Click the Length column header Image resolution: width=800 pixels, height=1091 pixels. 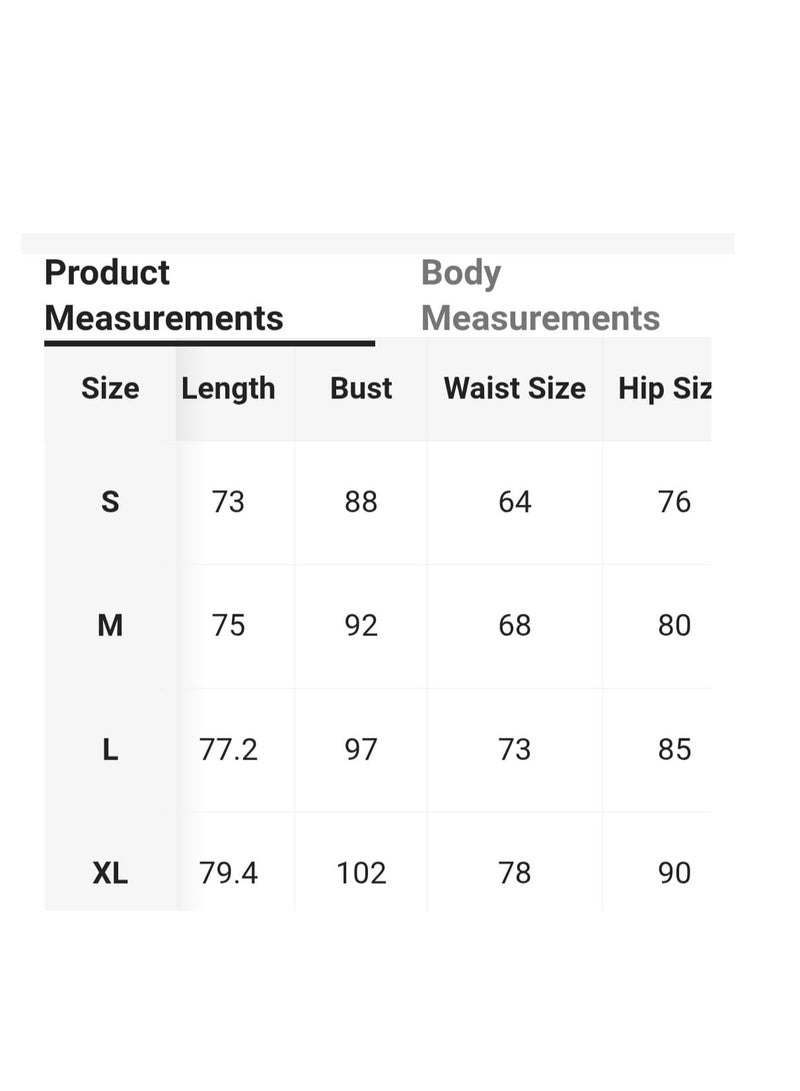[x=228, y=388]
